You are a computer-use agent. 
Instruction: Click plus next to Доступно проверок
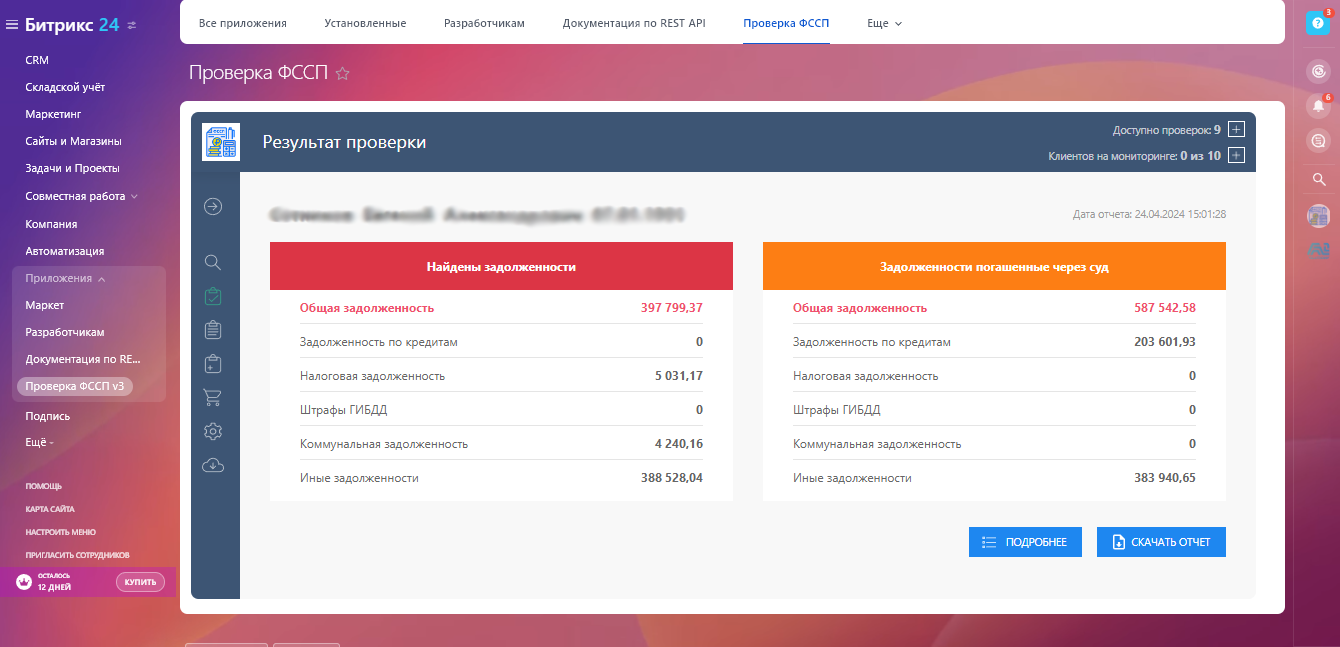click(1236, 129)
